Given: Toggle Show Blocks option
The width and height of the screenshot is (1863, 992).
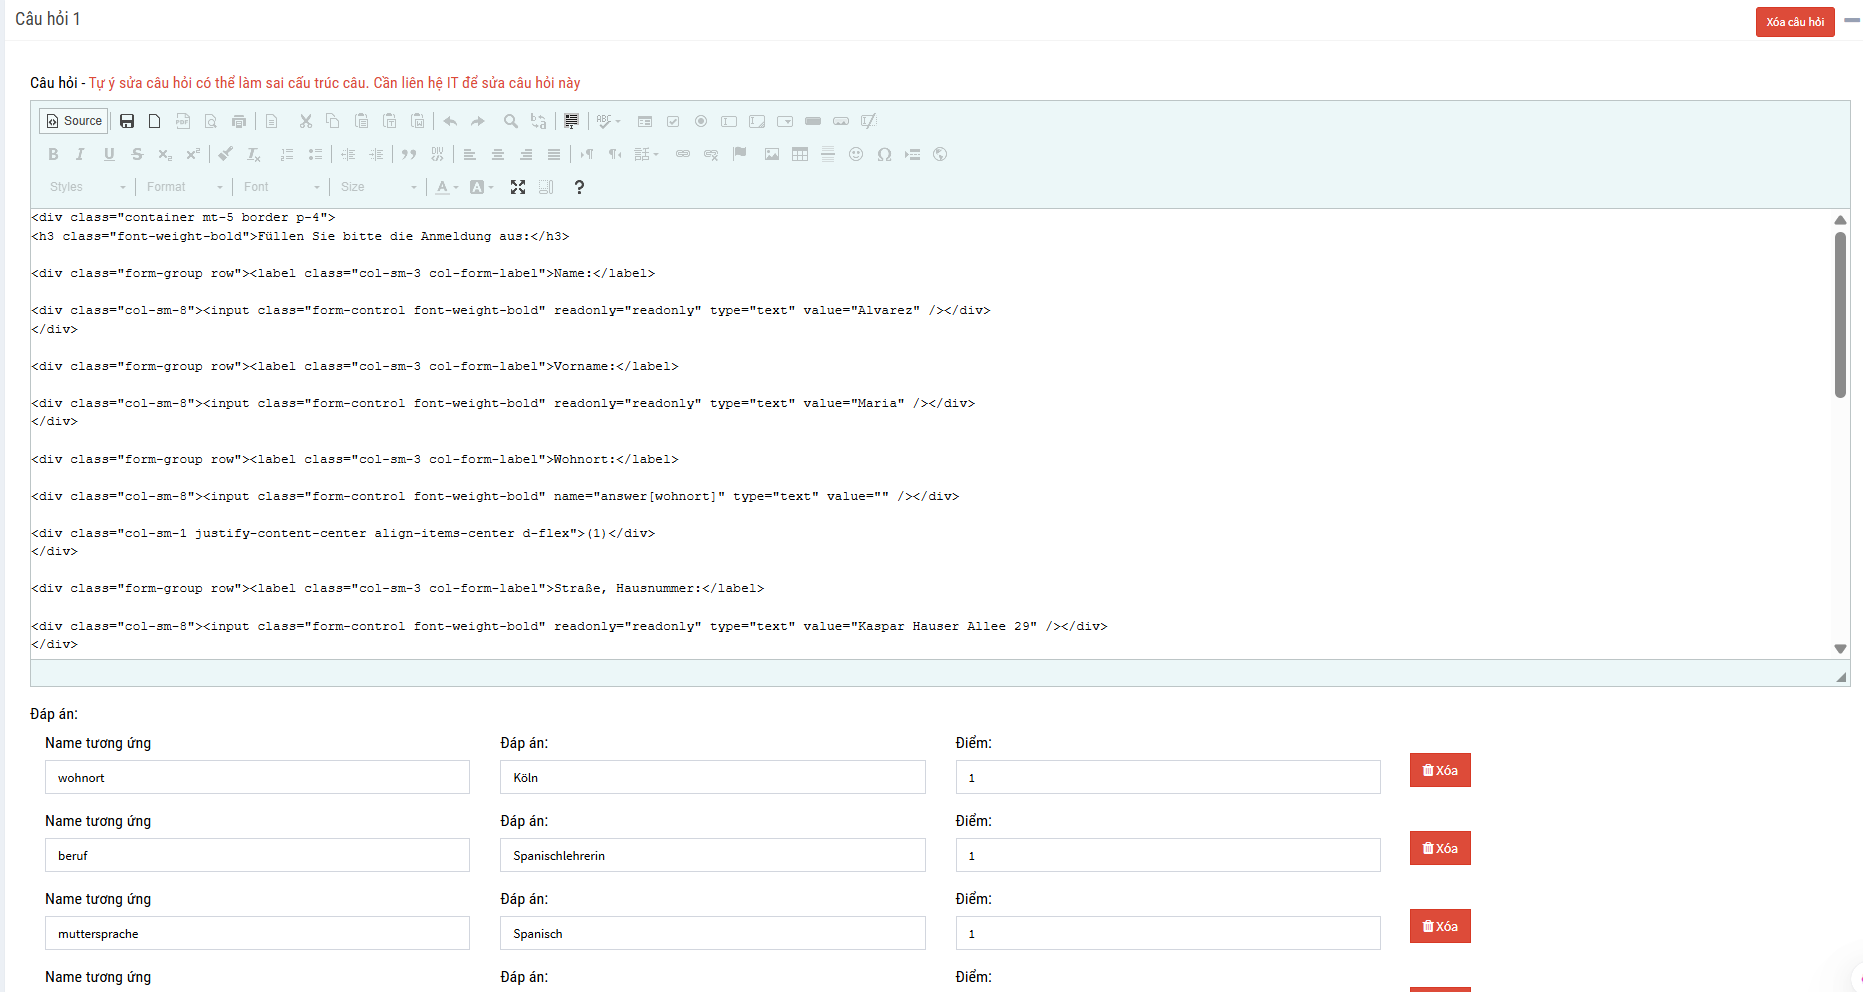Looking at the screenshot, I should 546,187.
